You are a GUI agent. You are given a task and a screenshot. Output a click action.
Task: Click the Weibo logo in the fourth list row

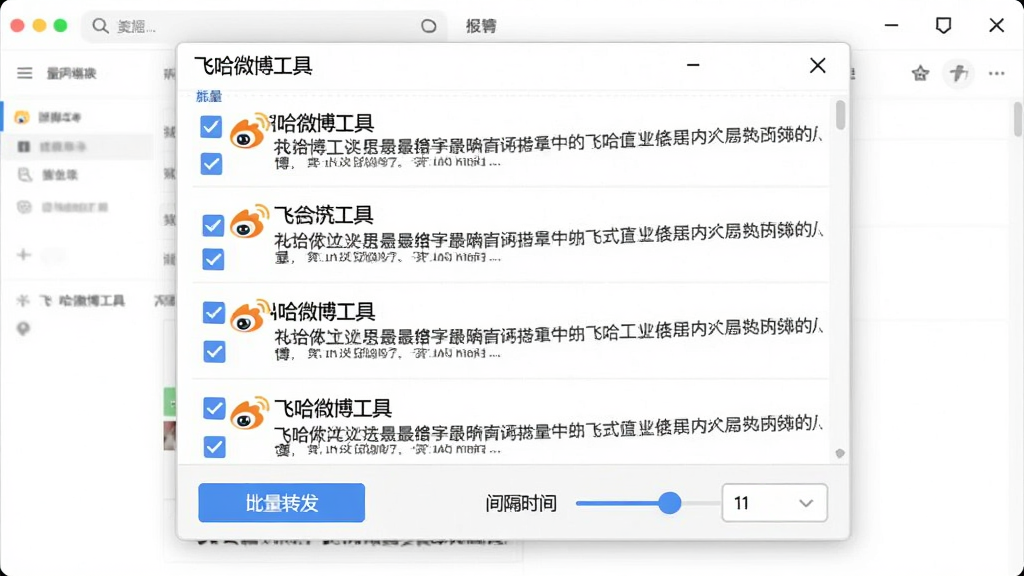point(249,413)
